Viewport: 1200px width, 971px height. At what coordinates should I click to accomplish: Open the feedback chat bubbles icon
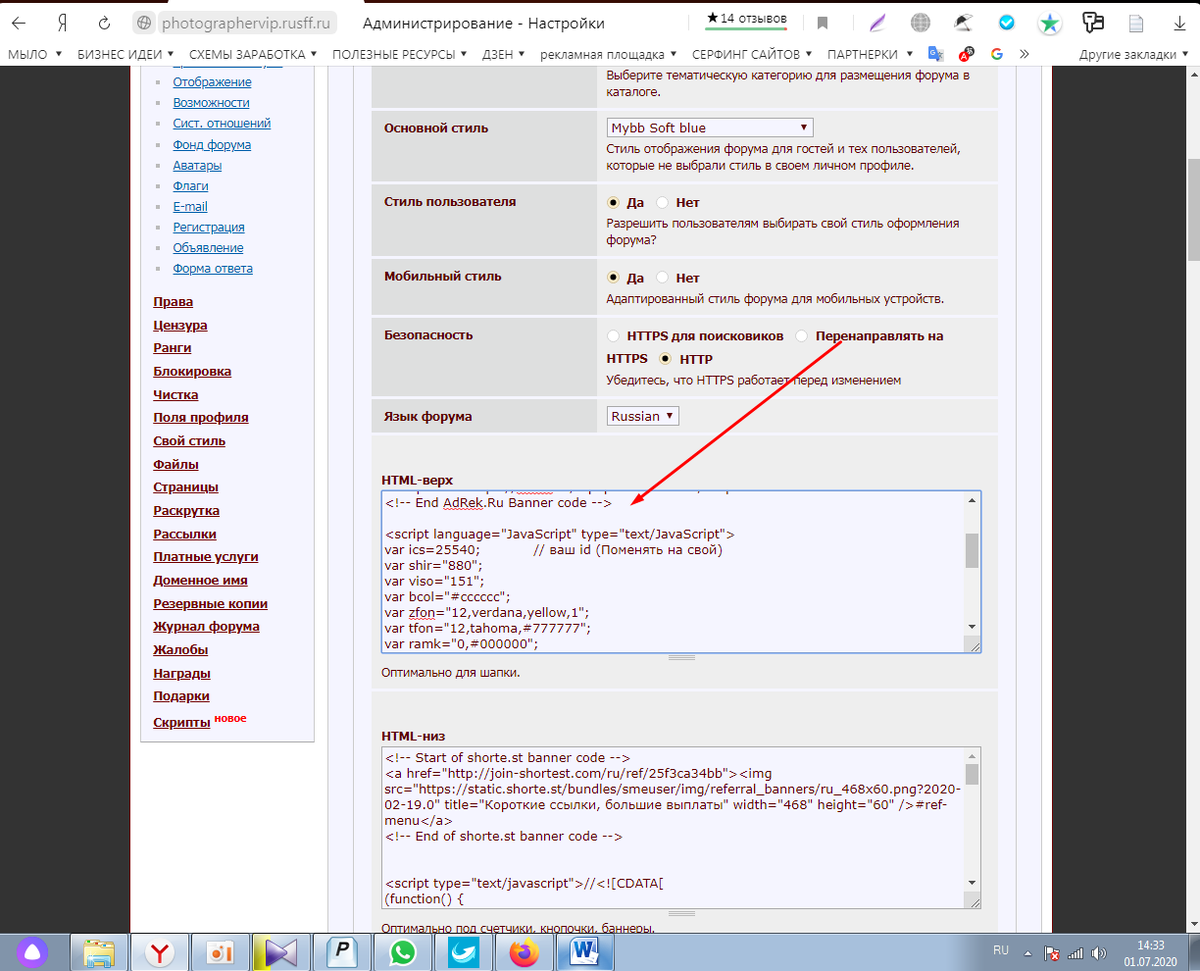[x=1094, y=22]
